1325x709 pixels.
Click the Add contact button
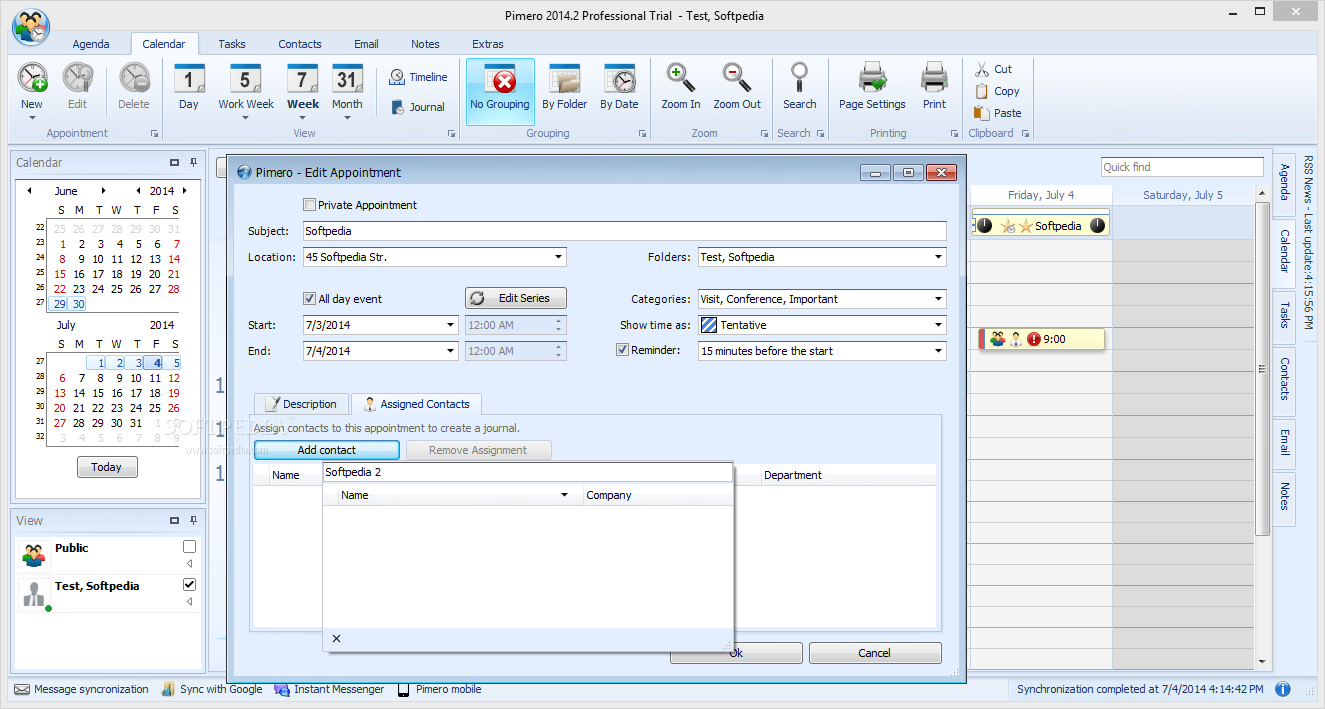[x=327, y=450]
